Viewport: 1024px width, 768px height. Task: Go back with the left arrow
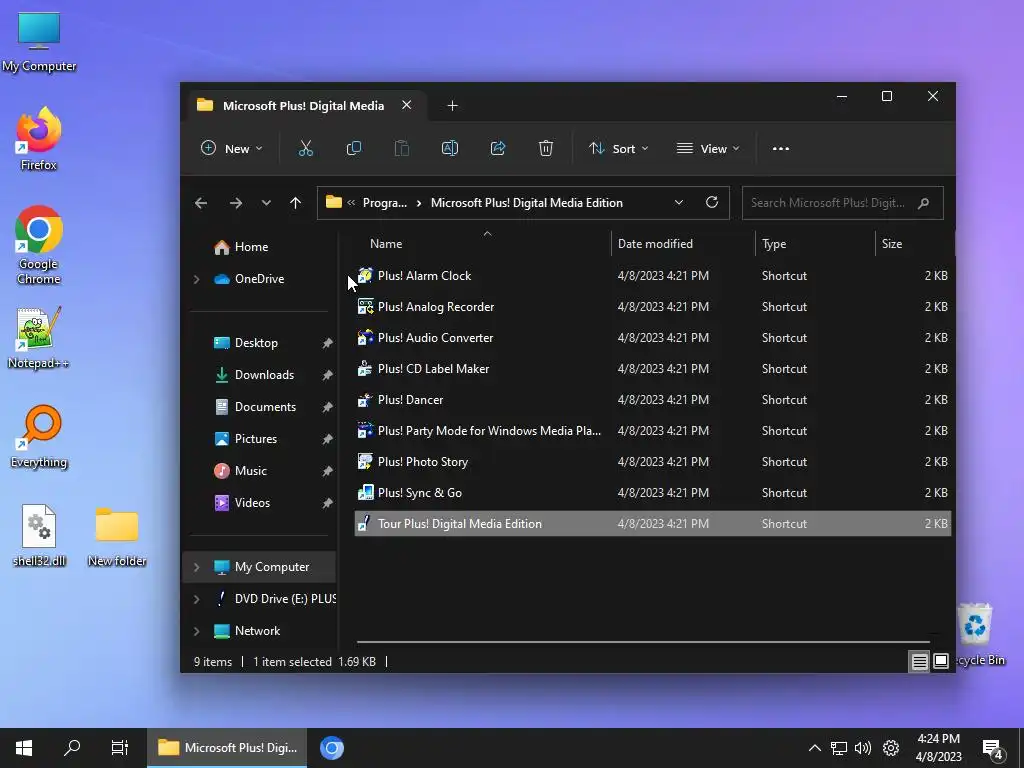click(x=201, y=203)
